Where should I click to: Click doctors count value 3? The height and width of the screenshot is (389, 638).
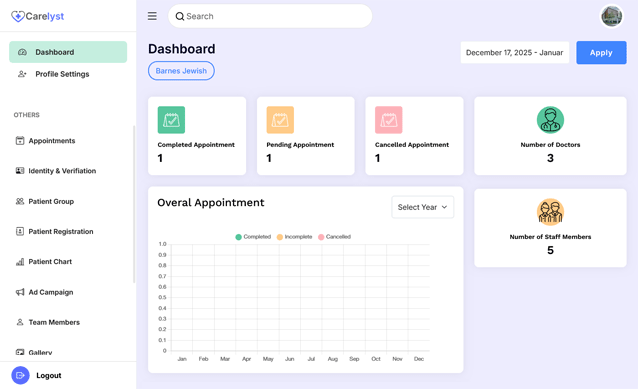pos(550,158)
